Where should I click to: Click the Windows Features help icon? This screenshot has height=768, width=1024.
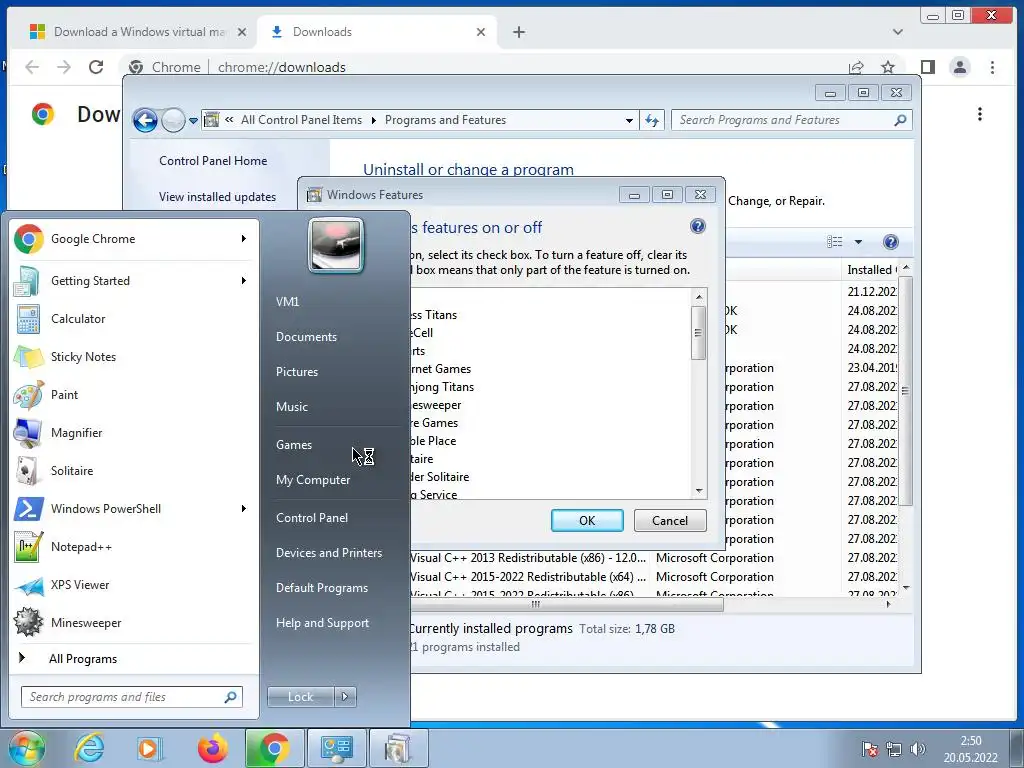pos(697,226)
